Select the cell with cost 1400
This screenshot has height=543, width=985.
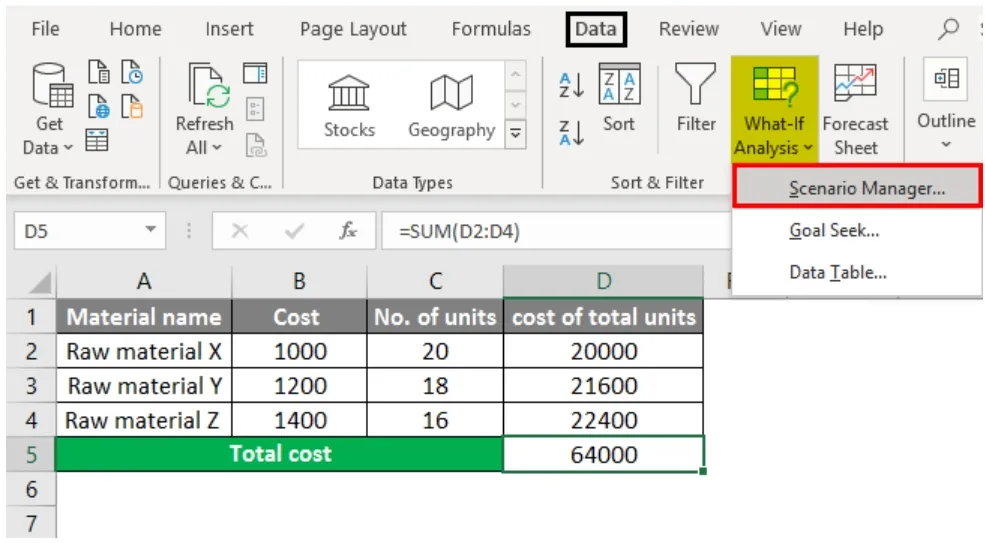[299, 420]
